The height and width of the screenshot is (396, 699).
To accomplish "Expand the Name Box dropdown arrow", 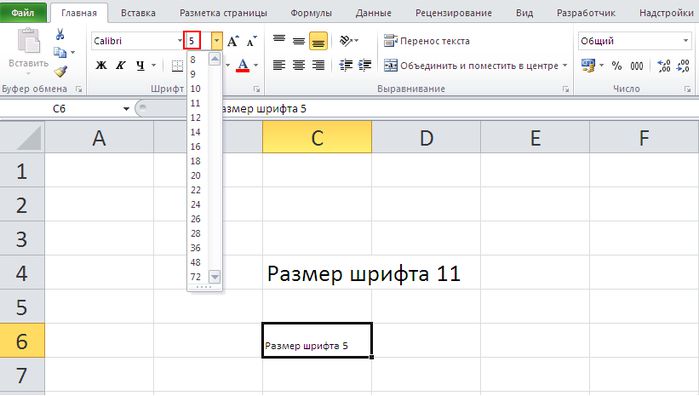I will 126,109.
